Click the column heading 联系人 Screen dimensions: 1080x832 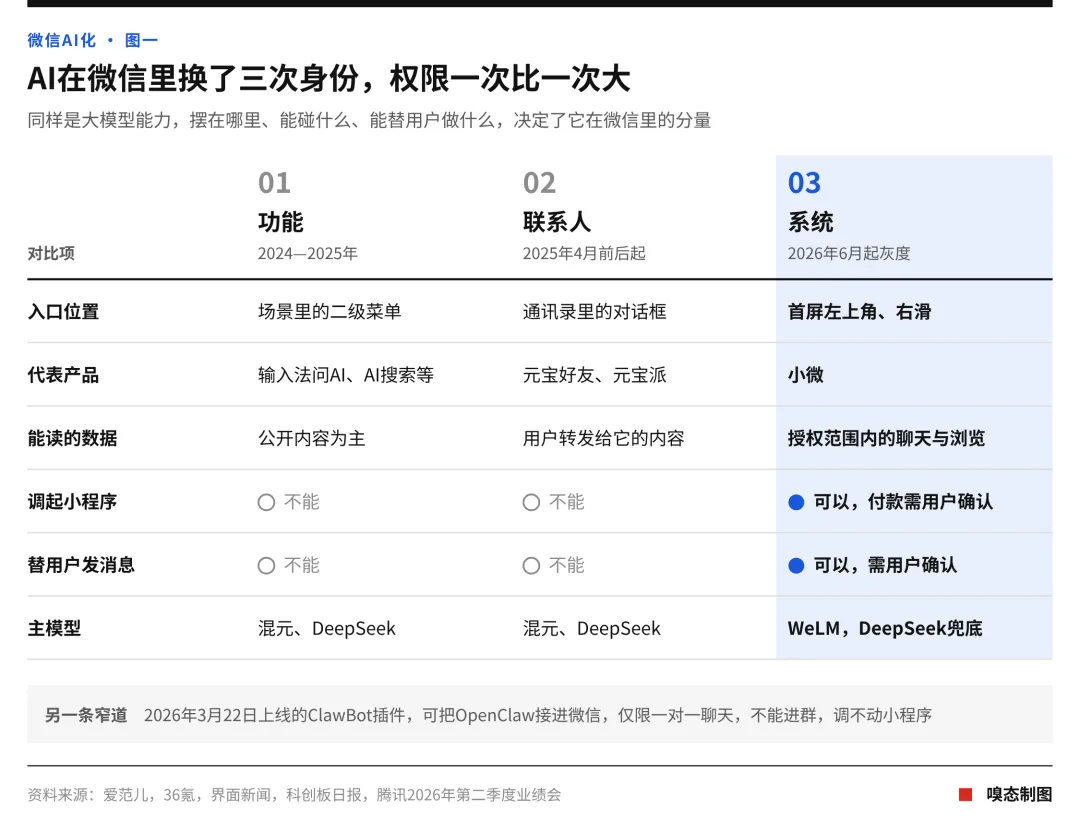click(557, 222)
